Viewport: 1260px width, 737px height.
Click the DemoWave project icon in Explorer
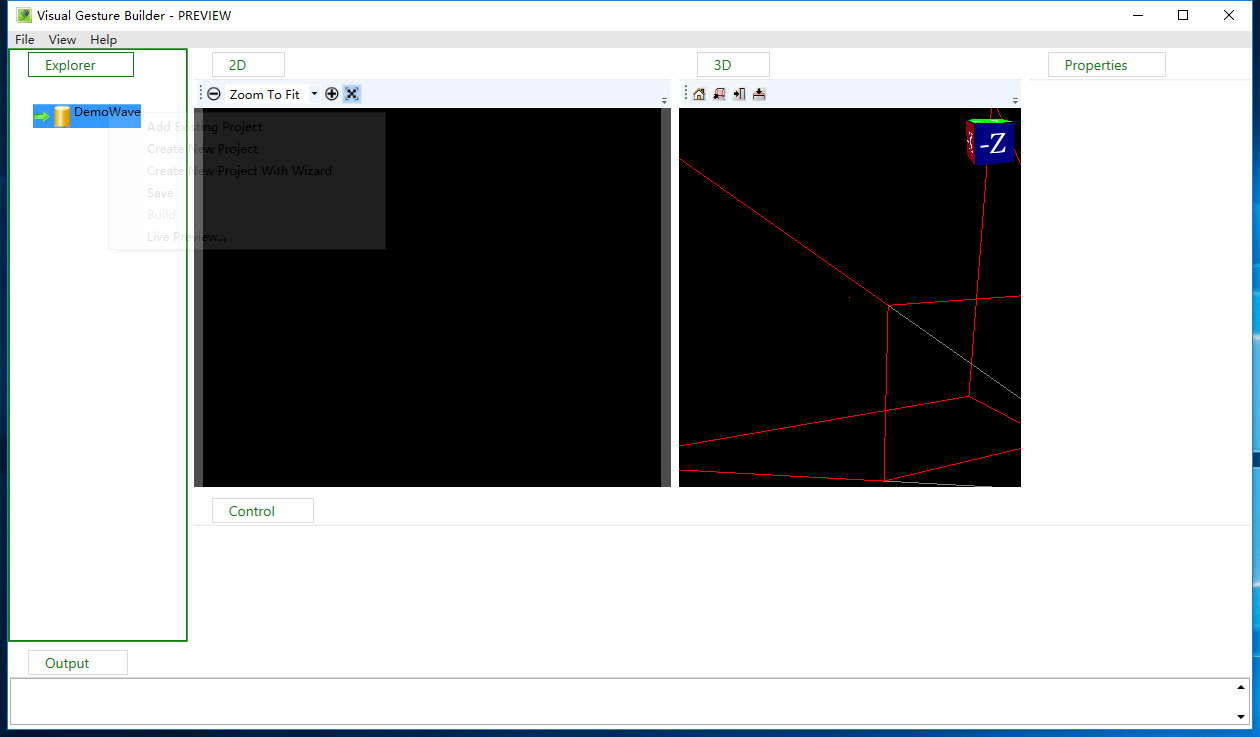[x=62, y=115]
